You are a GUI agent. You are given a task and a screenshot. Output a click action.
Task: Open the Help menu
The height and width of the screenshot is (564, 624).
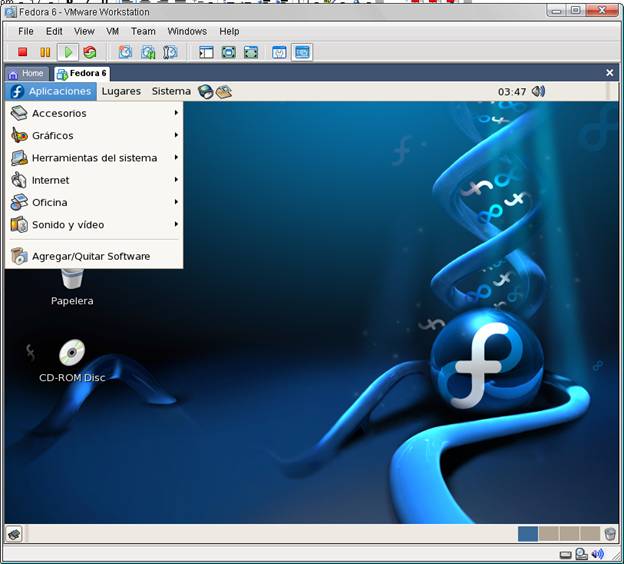229,31
